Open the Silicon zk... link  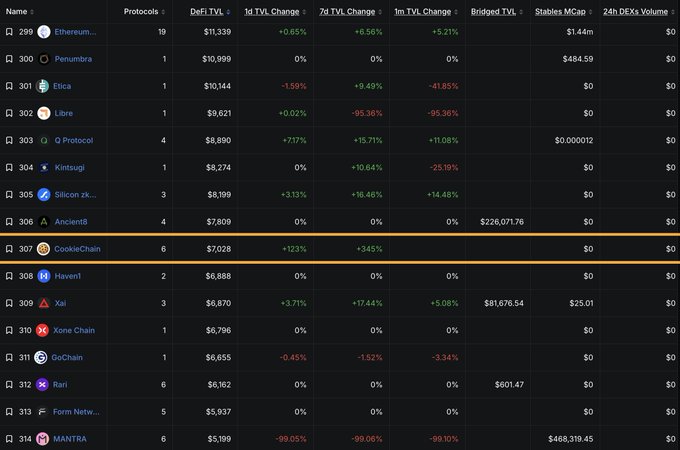click(75, 195)
